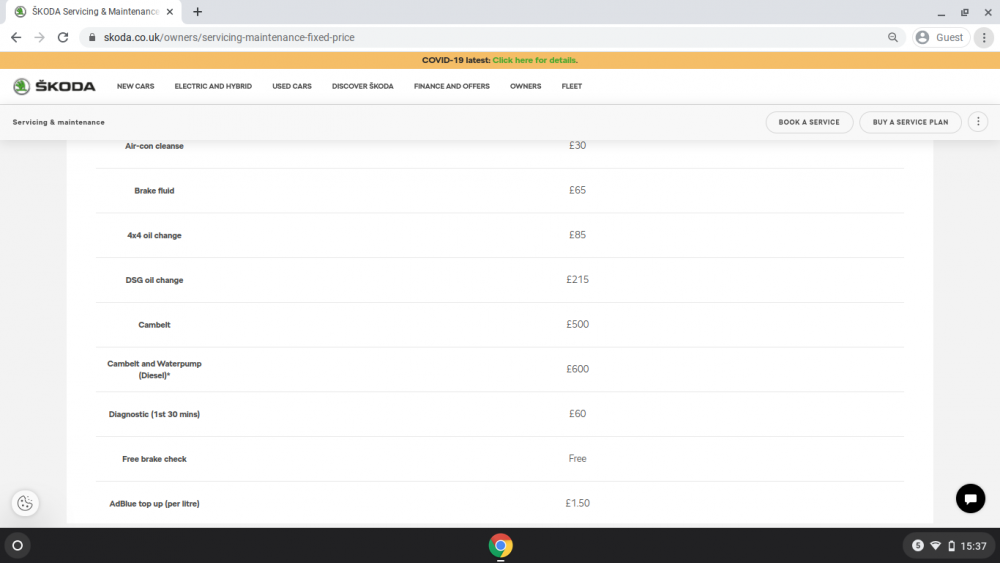The image size is (1000, 563).
Task: Click the £1.50 AdBlue price
Action: pyautogui.click(x=577, y=503)
